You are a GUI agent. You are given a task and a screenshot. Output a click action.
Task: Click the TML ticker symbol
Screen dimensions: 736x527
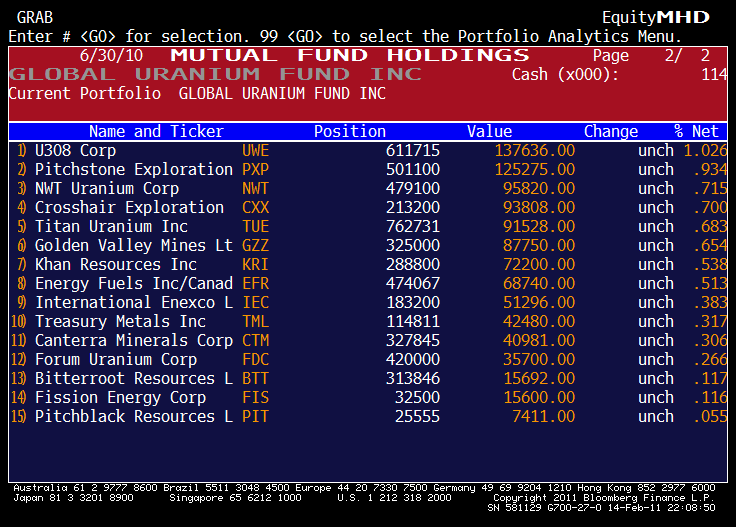[255, 321]
